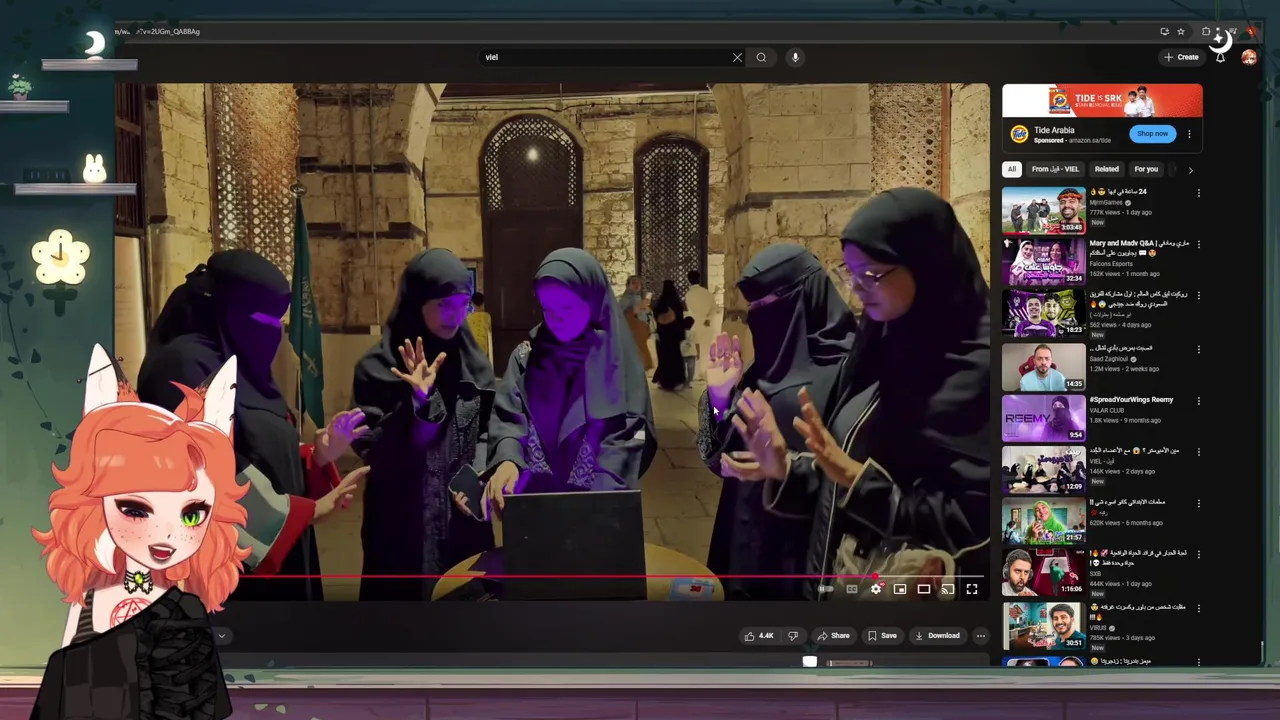Clear the YouTube search box text
Image resolution: width=1280 pixels, height=720 pixels.
click(737, 57)
